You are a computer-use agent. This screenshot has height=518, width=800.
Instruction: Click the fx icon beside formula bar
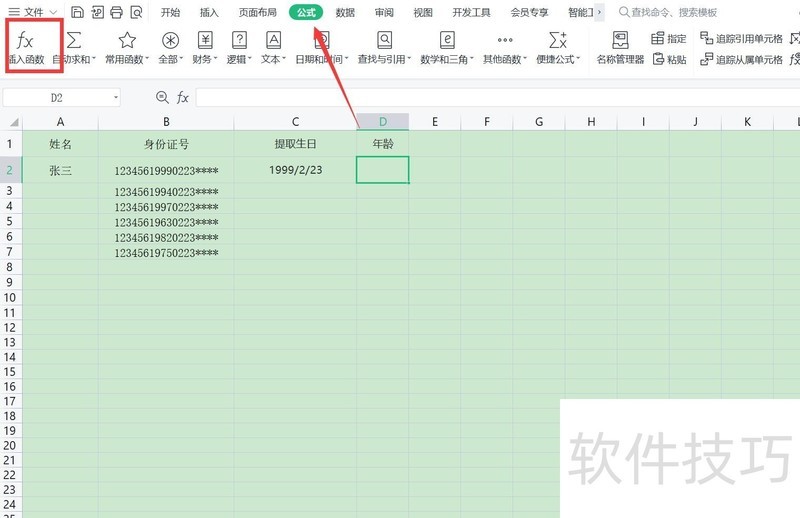click(x=183, y=97)
